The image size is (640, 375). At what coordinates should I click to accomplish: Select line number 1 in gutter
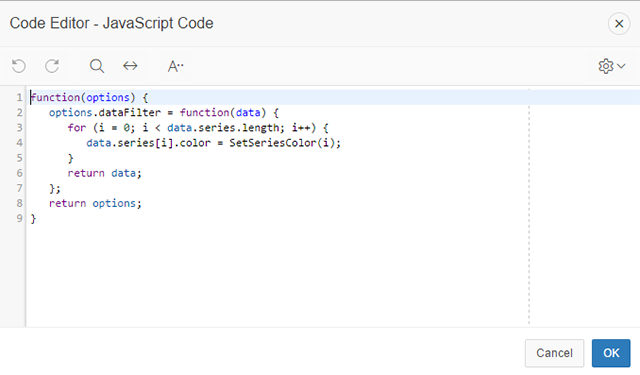click(19, 98)
